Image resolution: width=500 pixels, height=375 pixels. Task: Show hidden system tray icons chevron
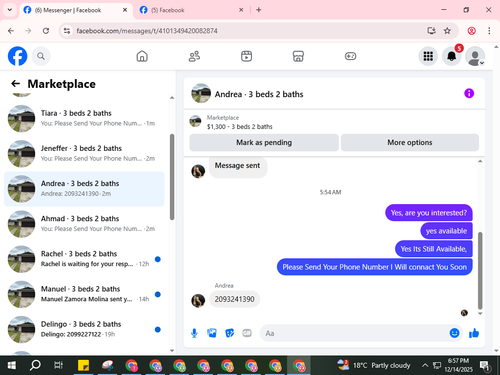point(425,365)
